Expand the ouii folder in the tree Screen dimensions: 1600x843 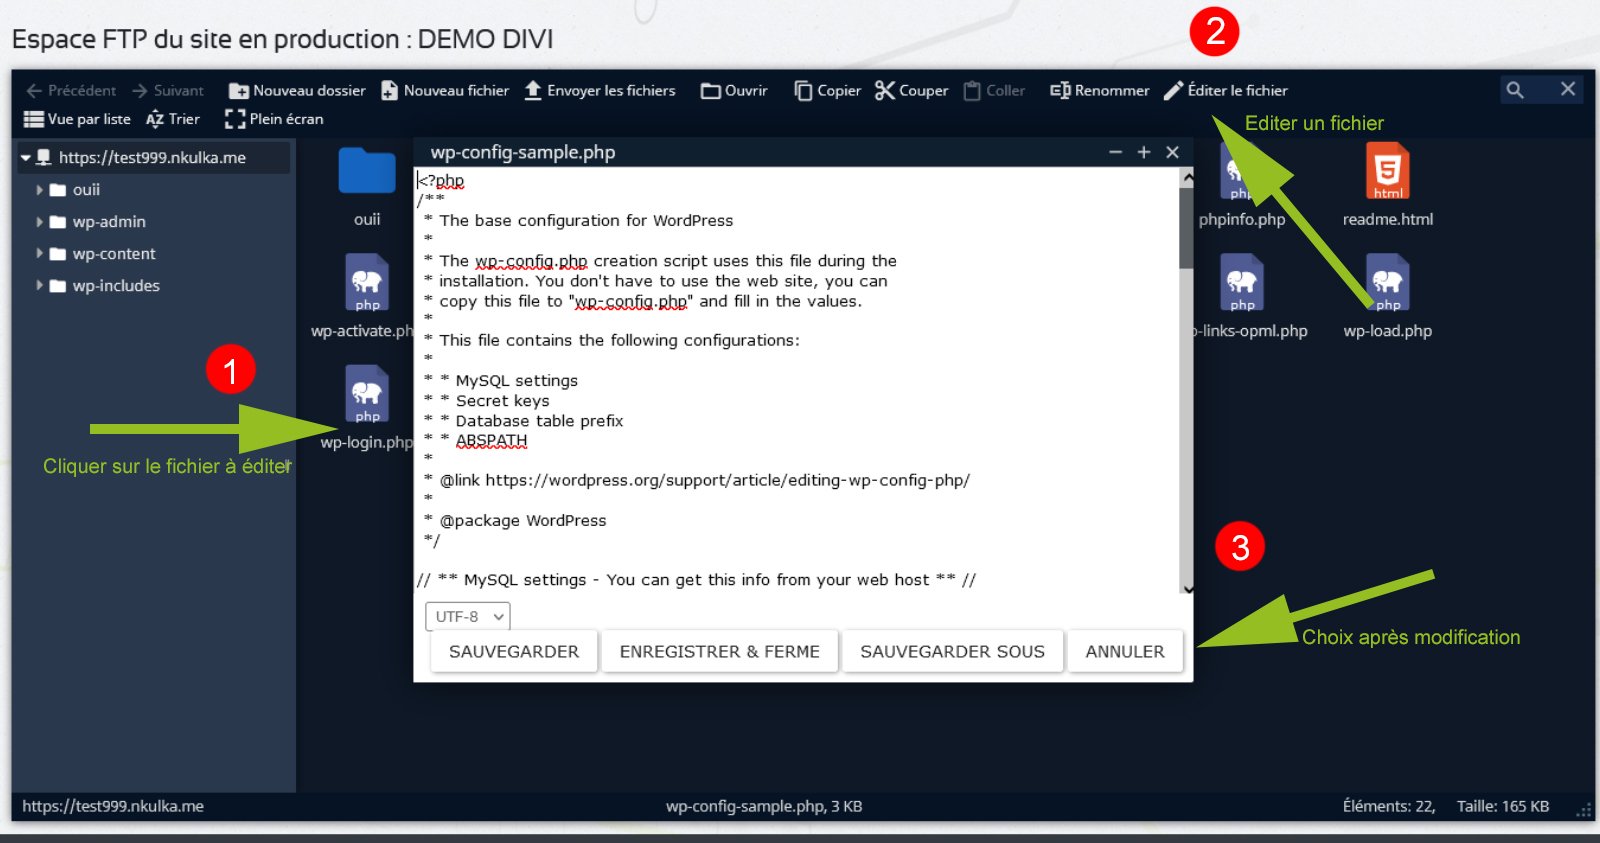(x=40, y=190)
